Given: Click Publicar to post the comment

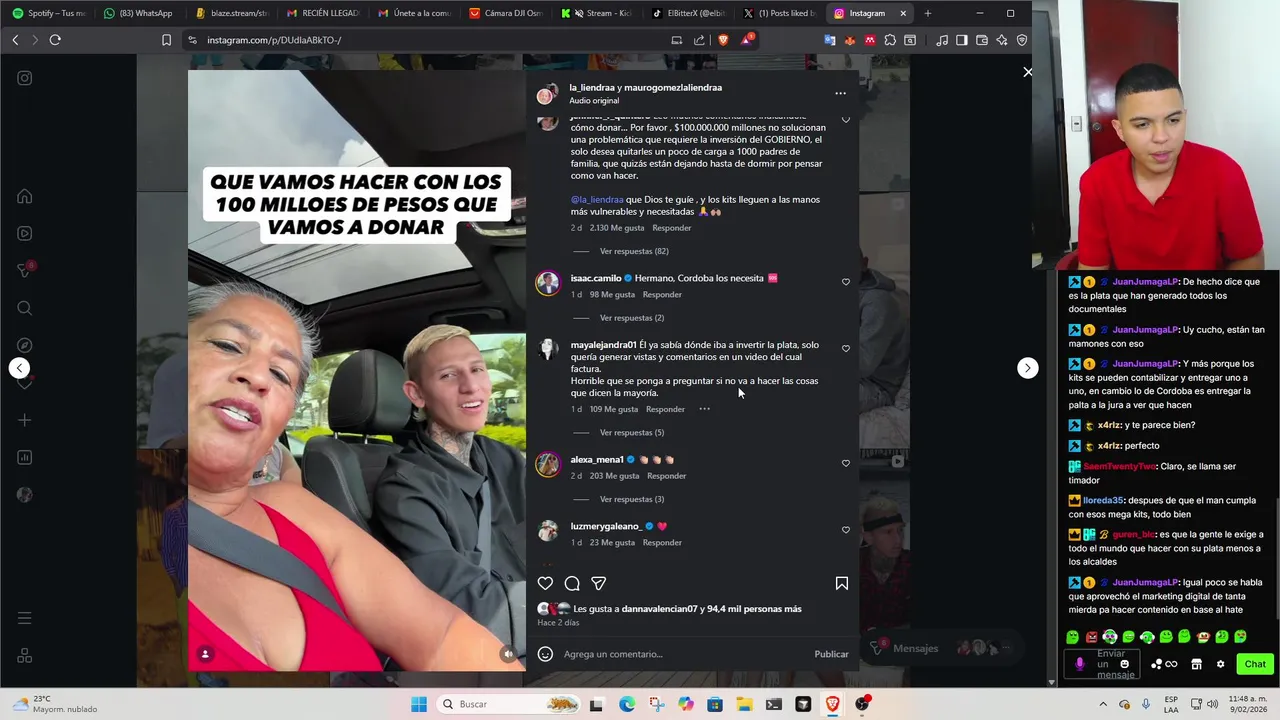Looking at the screenshot, I should [x=831, y=654].
